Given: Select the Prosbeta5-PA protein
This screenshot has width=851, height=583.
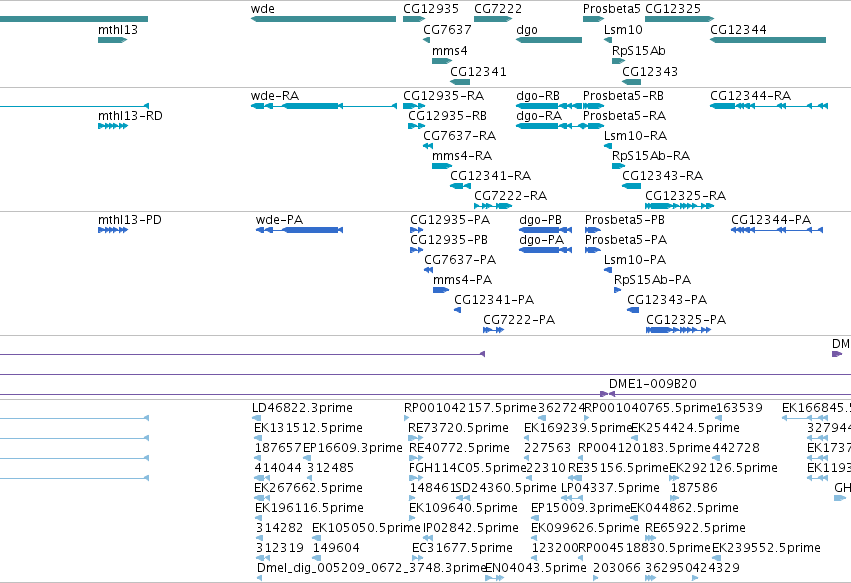Looking at the screenshot, I should coord(593,250).
